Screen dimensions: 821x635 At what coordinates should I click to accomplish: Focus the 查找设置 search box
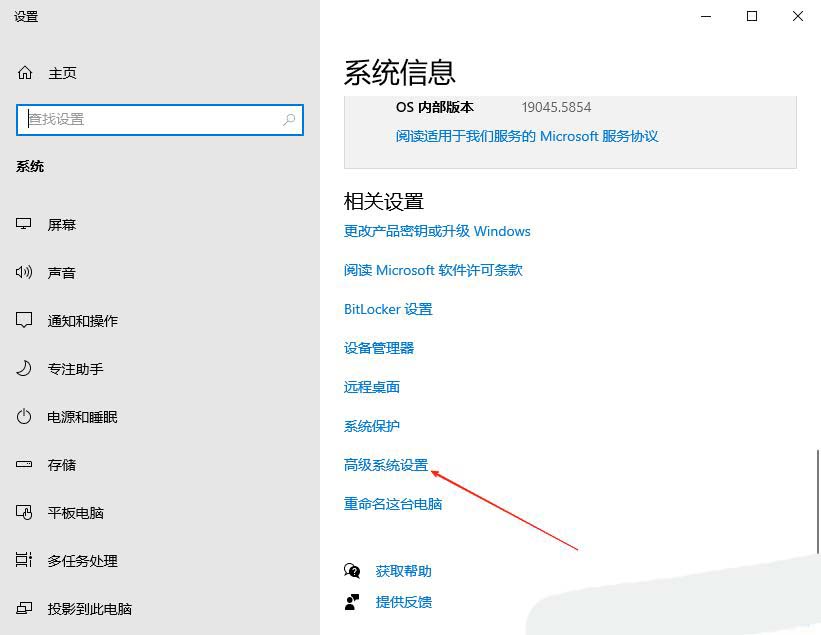(160, 120)
